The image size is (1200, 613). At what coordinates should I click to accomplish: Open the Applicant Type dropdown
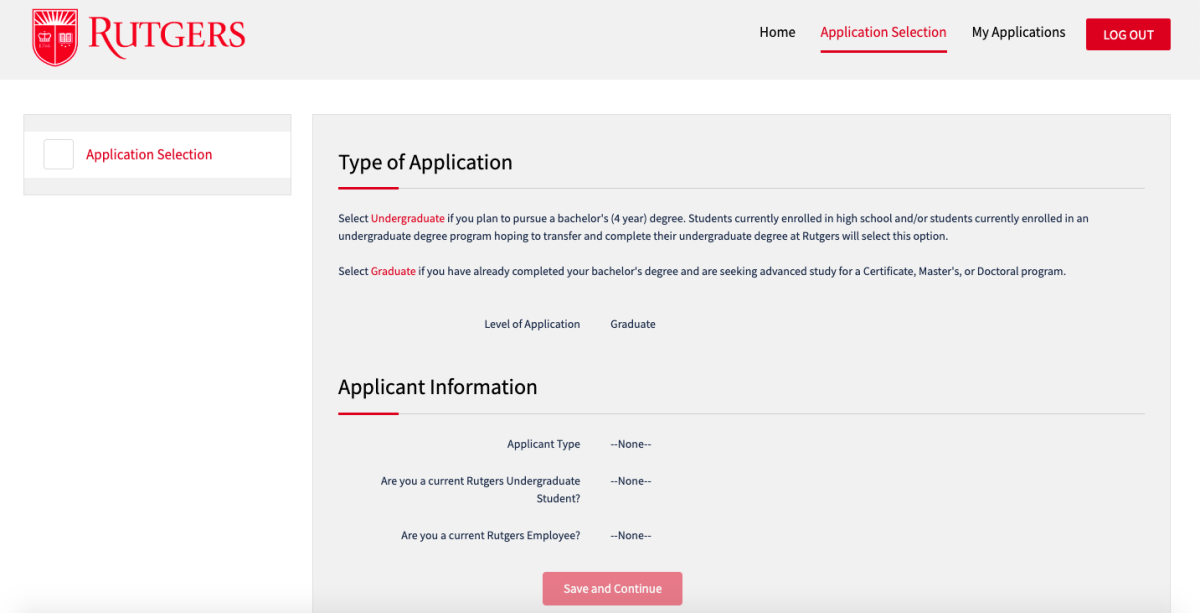[x=631, y=444]
